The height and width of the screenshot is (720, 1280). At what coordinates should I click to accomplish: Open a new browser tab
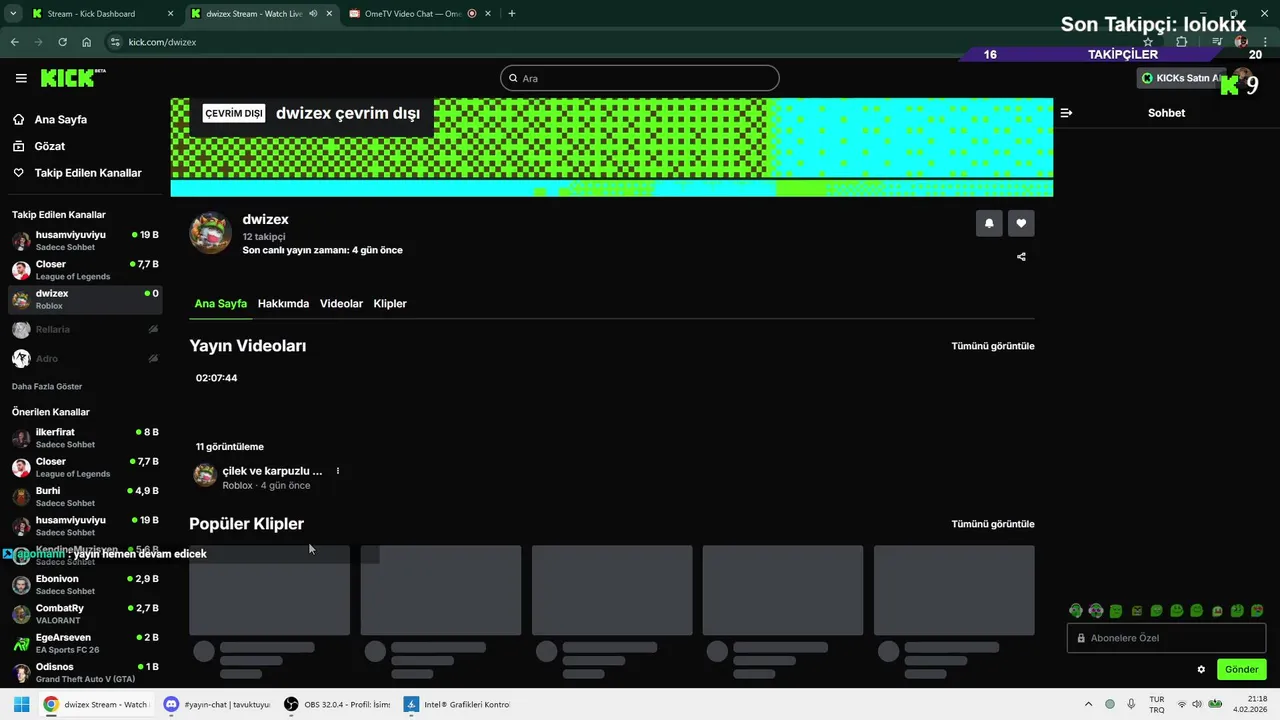click(512, 14)
